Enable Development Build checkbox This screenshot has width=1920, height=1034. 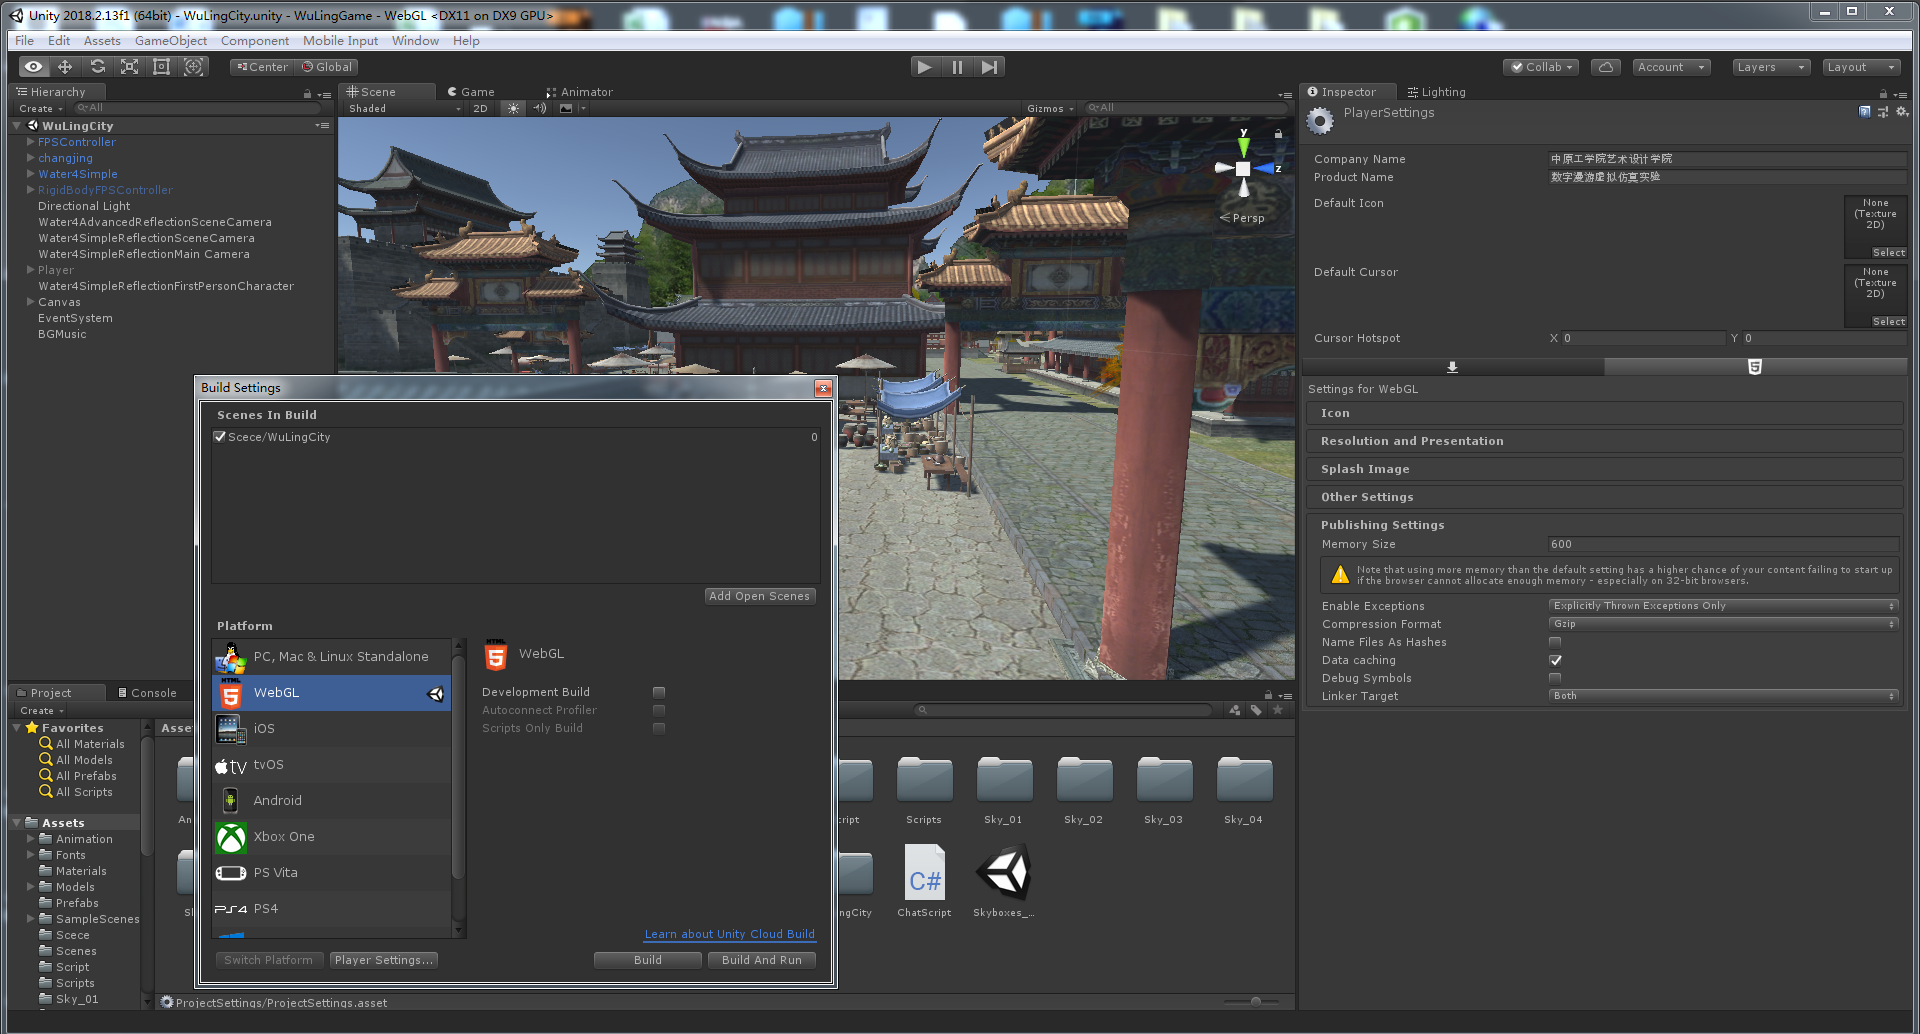(659, 692)
